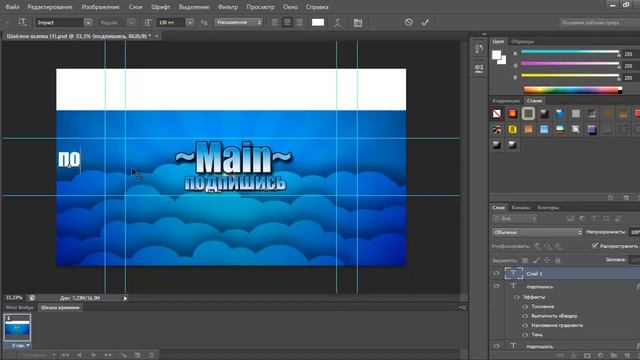Open the Файл menu

[x=12, y=7]
